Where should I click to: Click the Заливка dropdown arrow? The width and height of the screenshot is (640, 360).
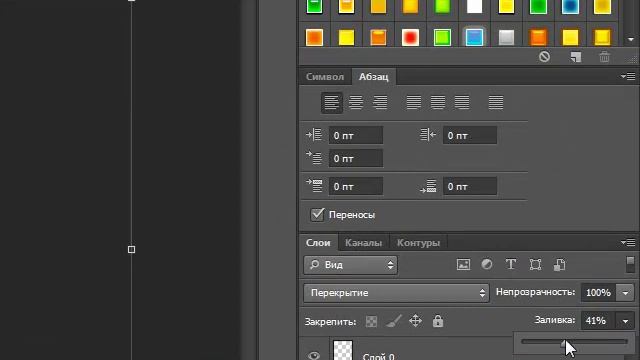625,321
